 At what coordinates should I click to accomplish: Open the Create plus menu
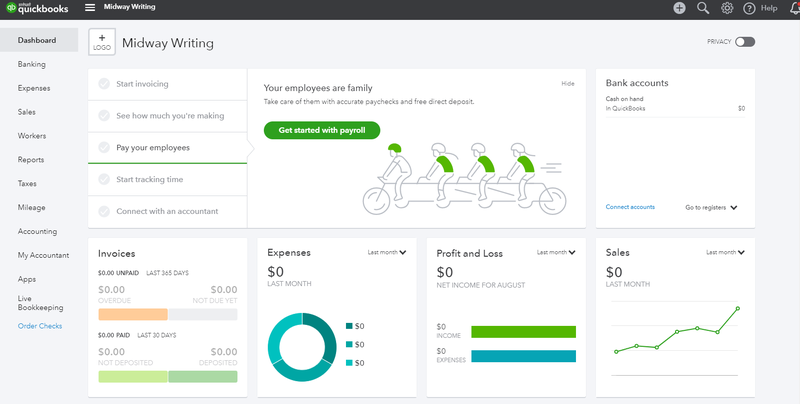679,8
